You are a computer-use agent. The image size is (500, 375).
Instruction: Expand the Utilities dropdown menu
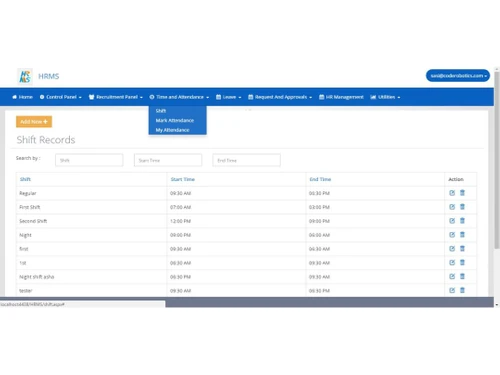point(385,97)
